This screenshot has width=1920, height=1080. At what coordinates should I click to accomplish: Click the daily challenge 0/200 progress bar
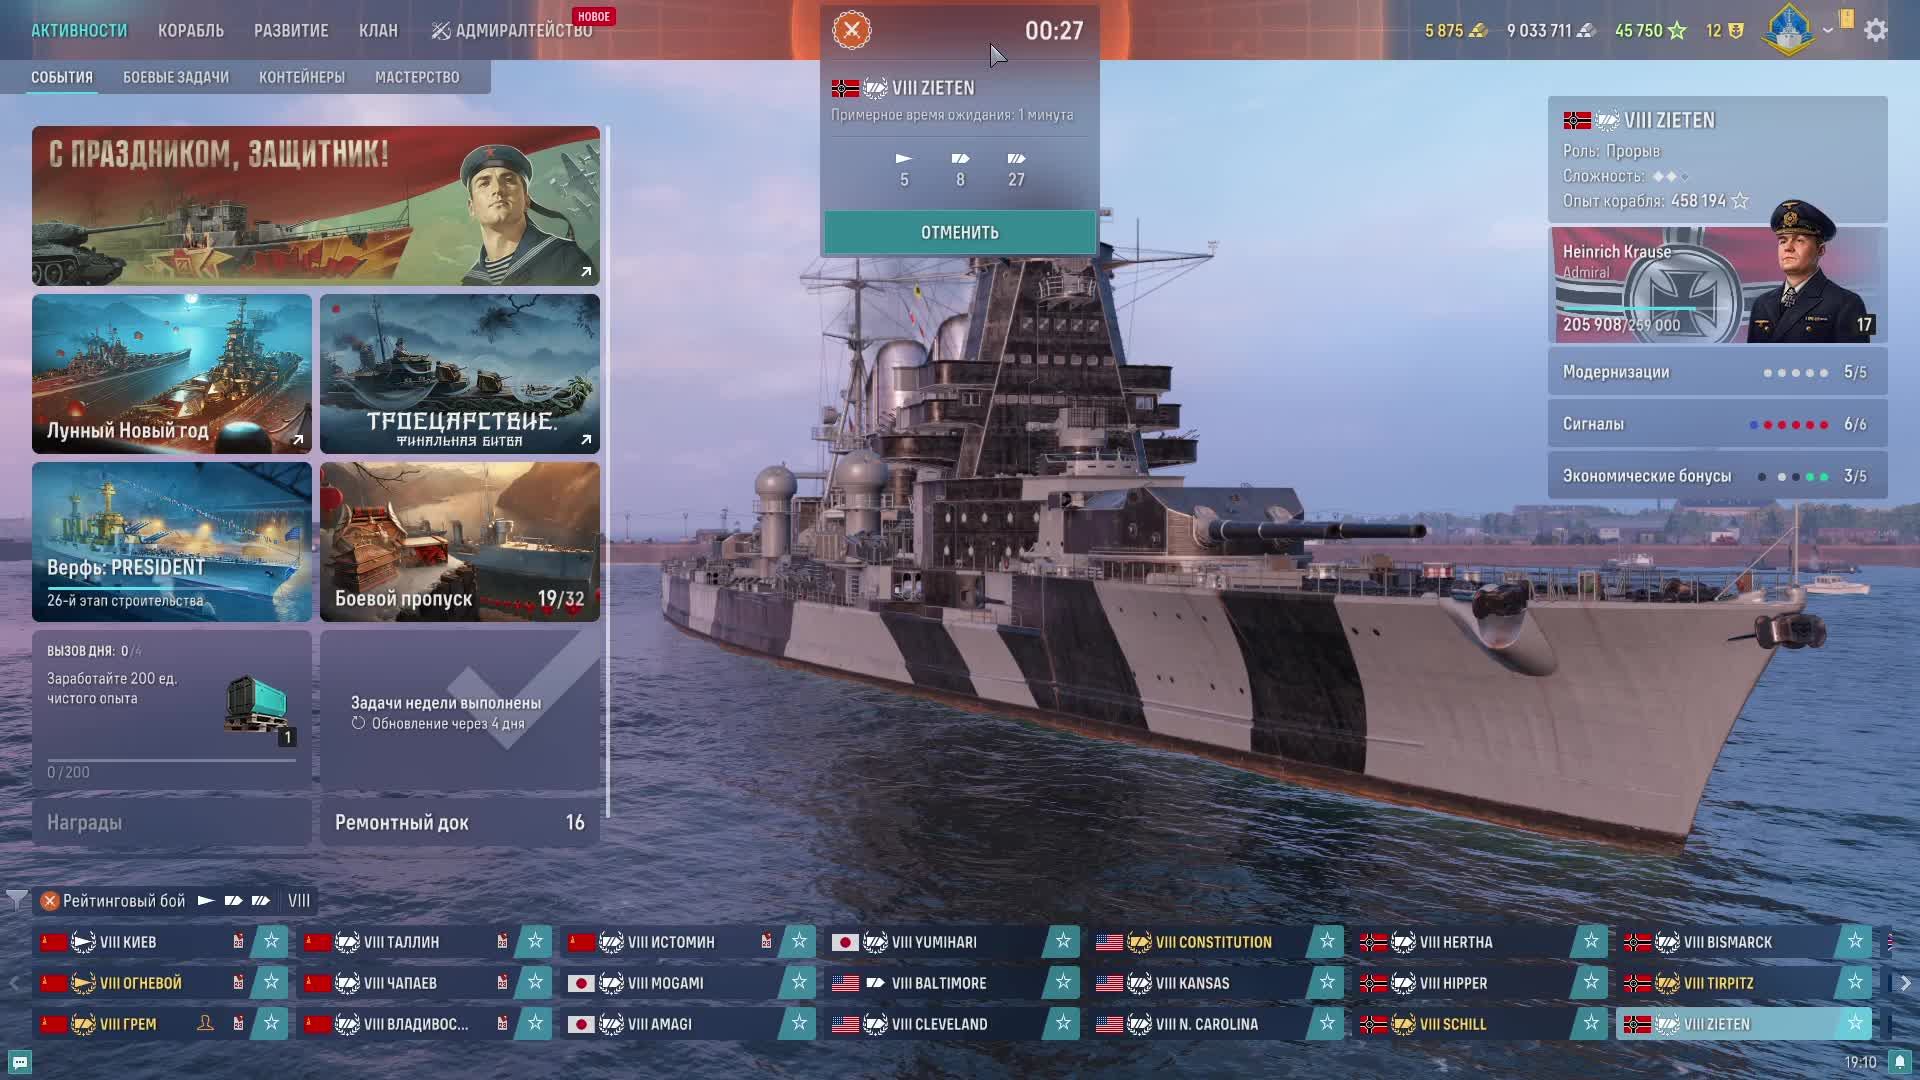click(x=171, y=761)
